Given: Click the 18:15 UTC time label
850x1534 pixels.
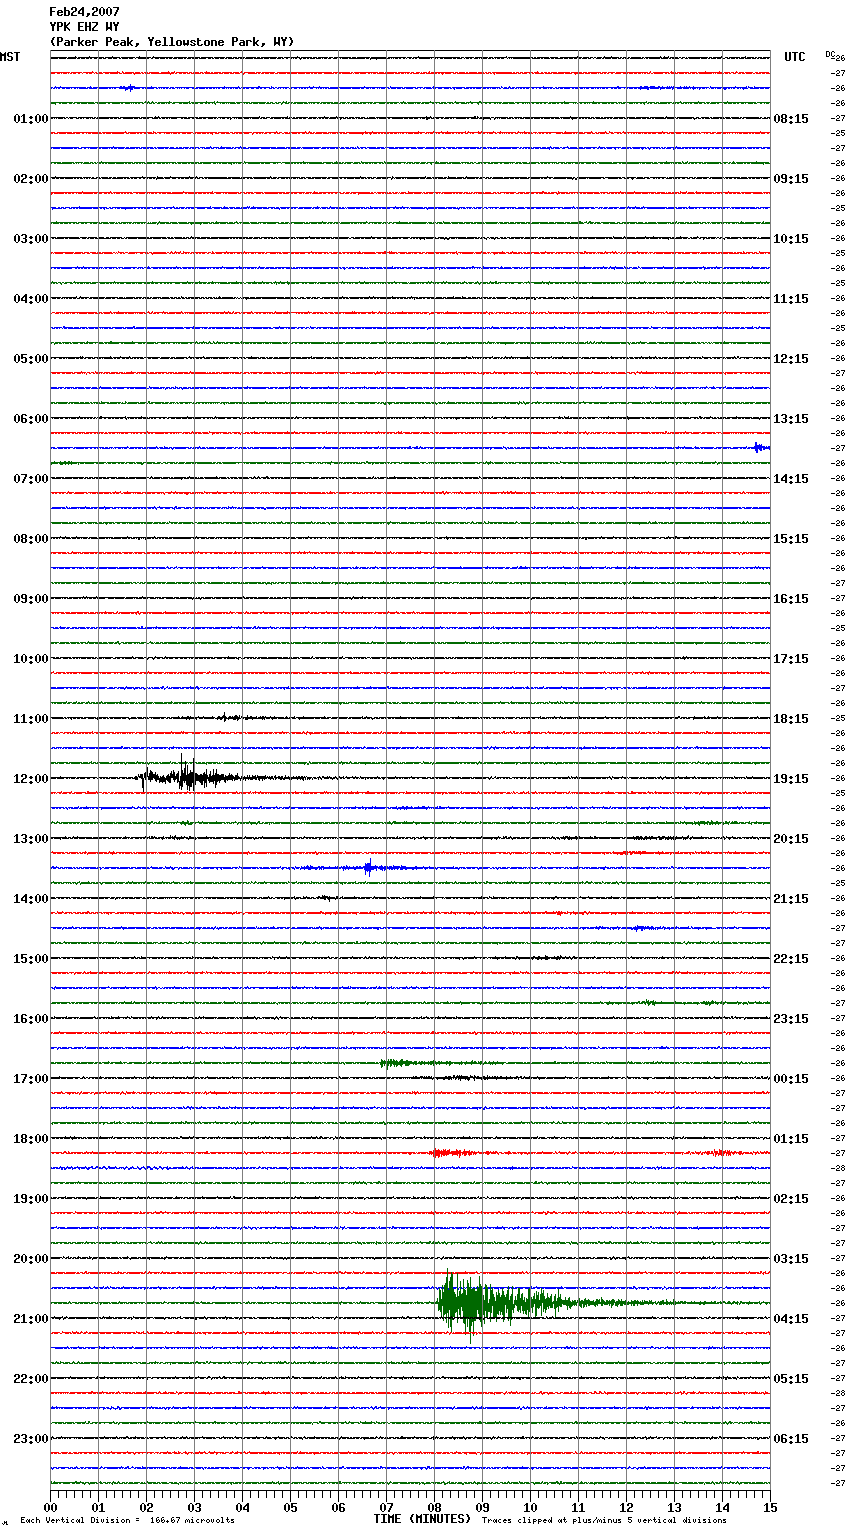Looking at the screenshot, I should click(791, 719).
